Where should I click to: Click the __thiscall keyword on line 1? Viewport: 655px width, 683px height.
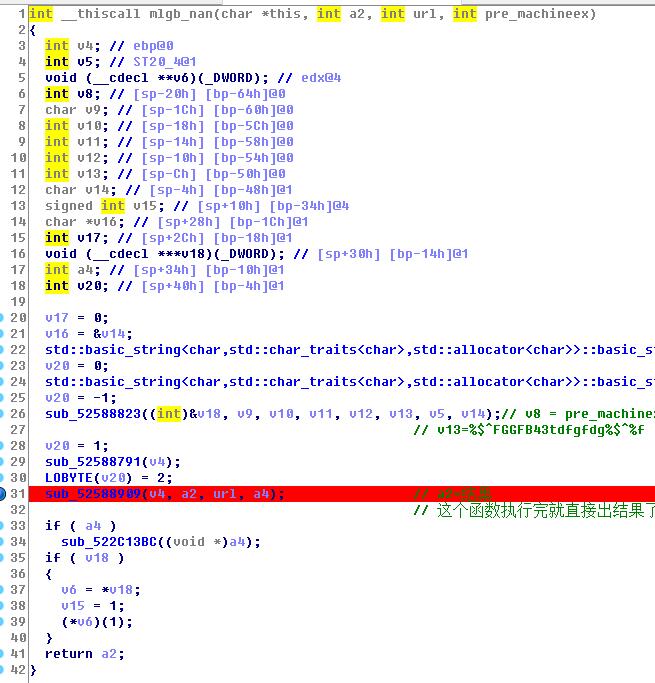pos(101,14)
